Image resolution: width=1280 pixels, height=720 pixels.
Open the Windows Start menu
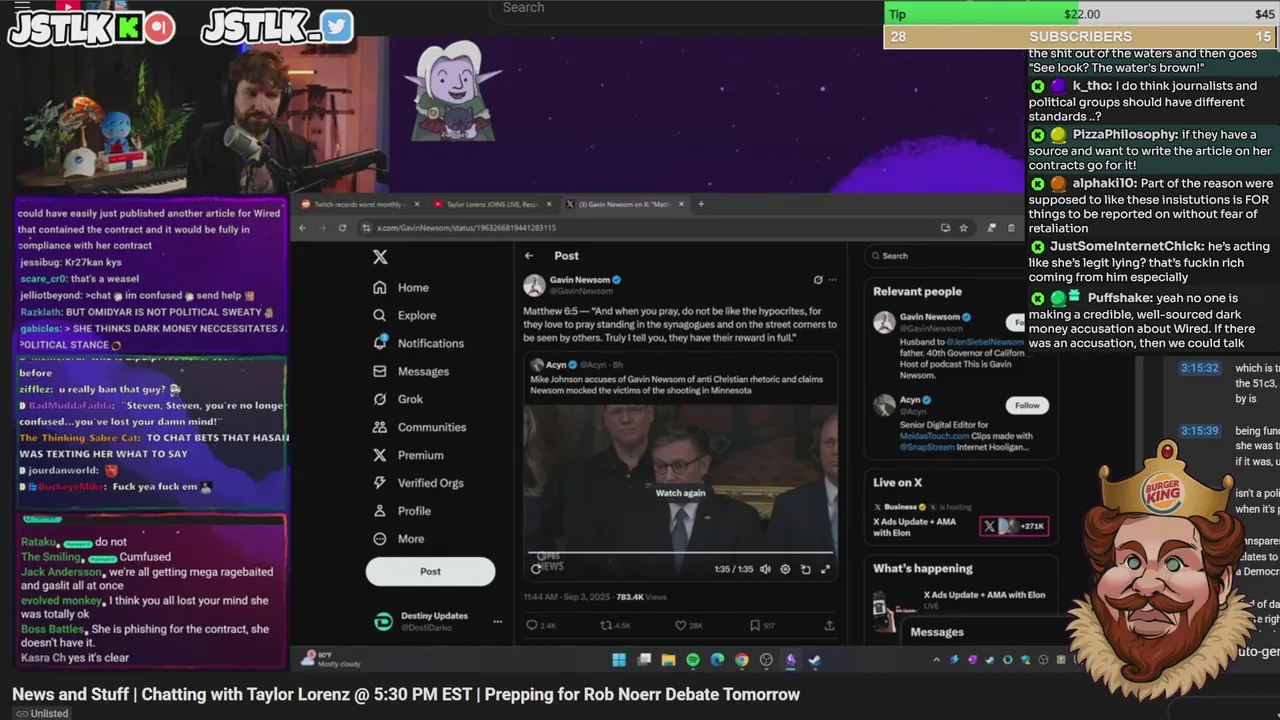619,660
